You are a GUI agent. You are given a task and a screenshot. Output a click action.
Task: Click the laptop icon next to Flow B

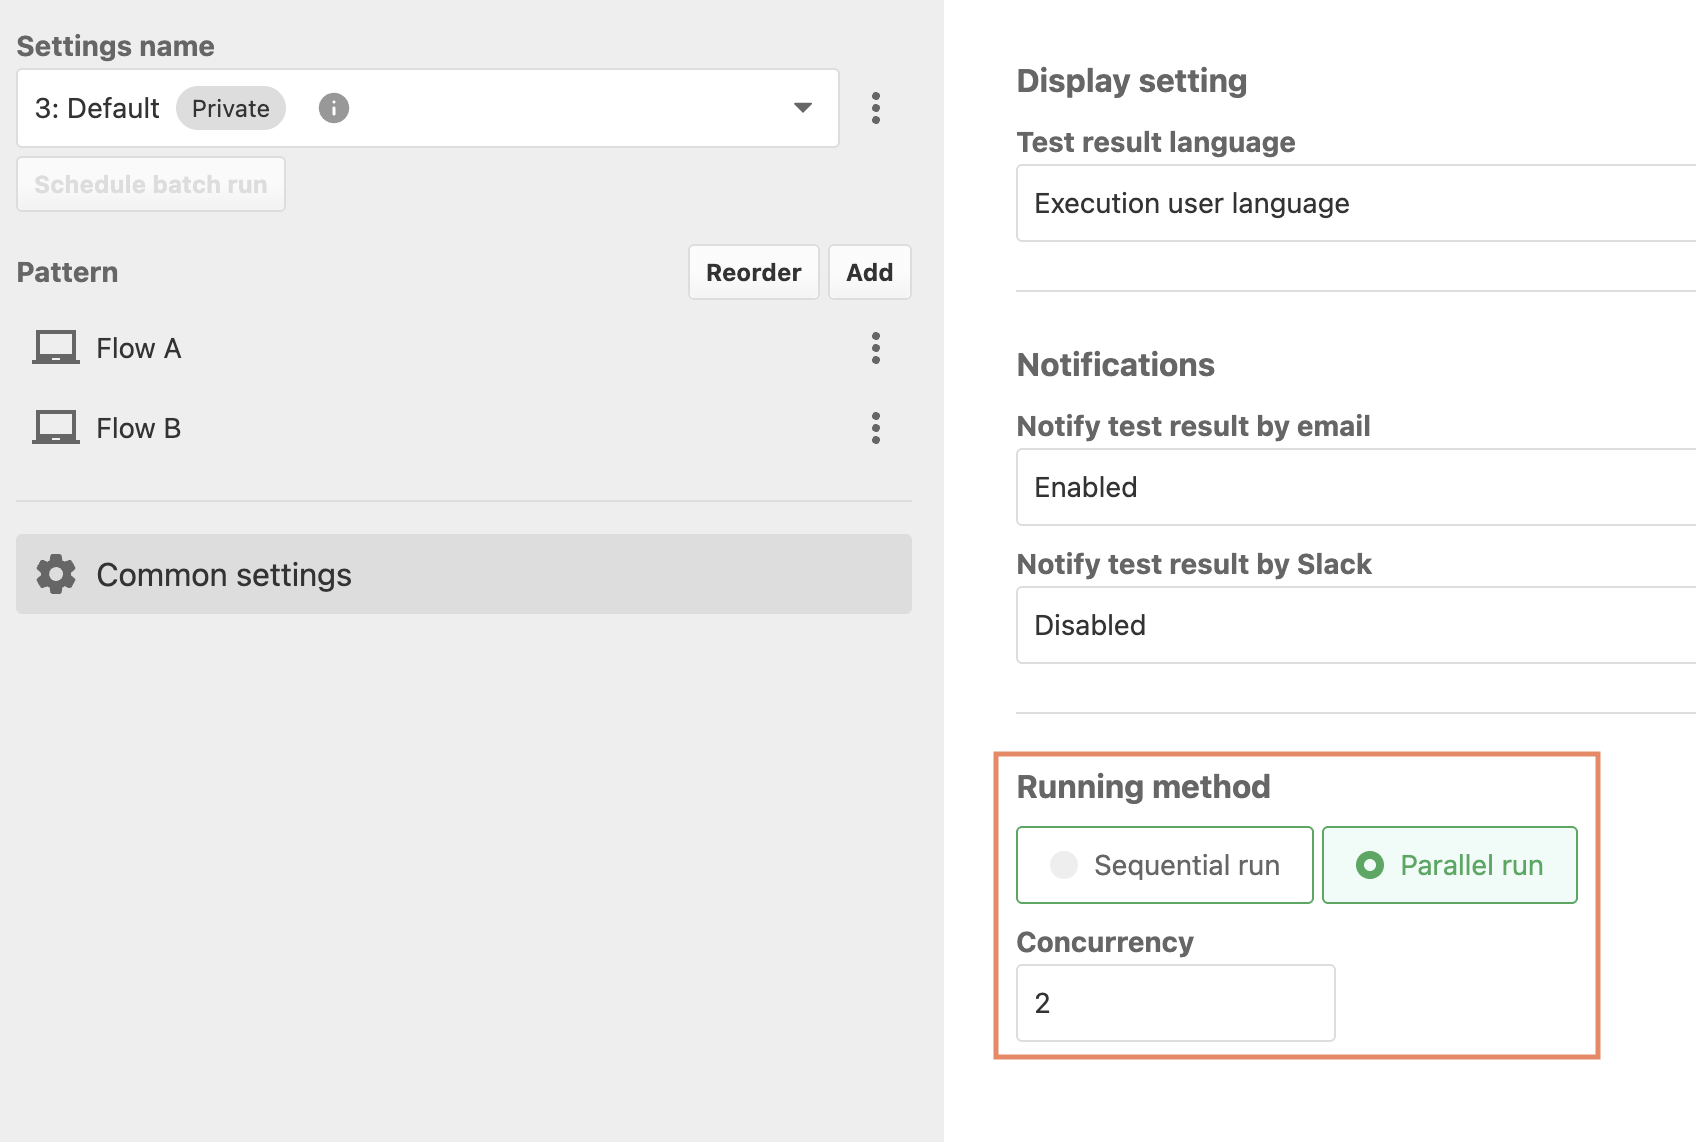pyautogui.click(x=56, y=428)
